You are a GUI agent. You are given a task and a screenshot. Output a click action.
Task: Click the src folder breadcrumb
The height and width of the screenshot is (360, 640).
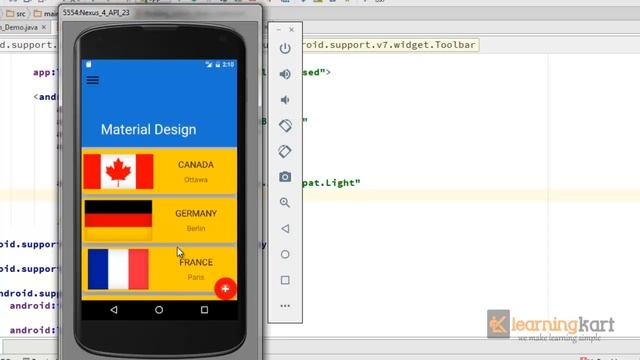click(x=16, y=14)
